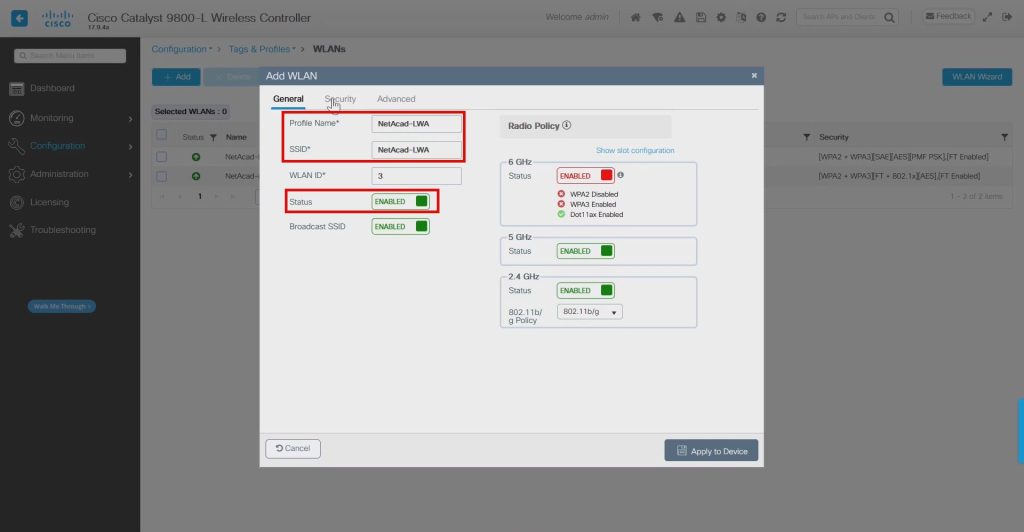Check the select-all checkbox in WLAN table header
Screen dimensions: 1024x532
pyautogui.click(x=161, y=135)
